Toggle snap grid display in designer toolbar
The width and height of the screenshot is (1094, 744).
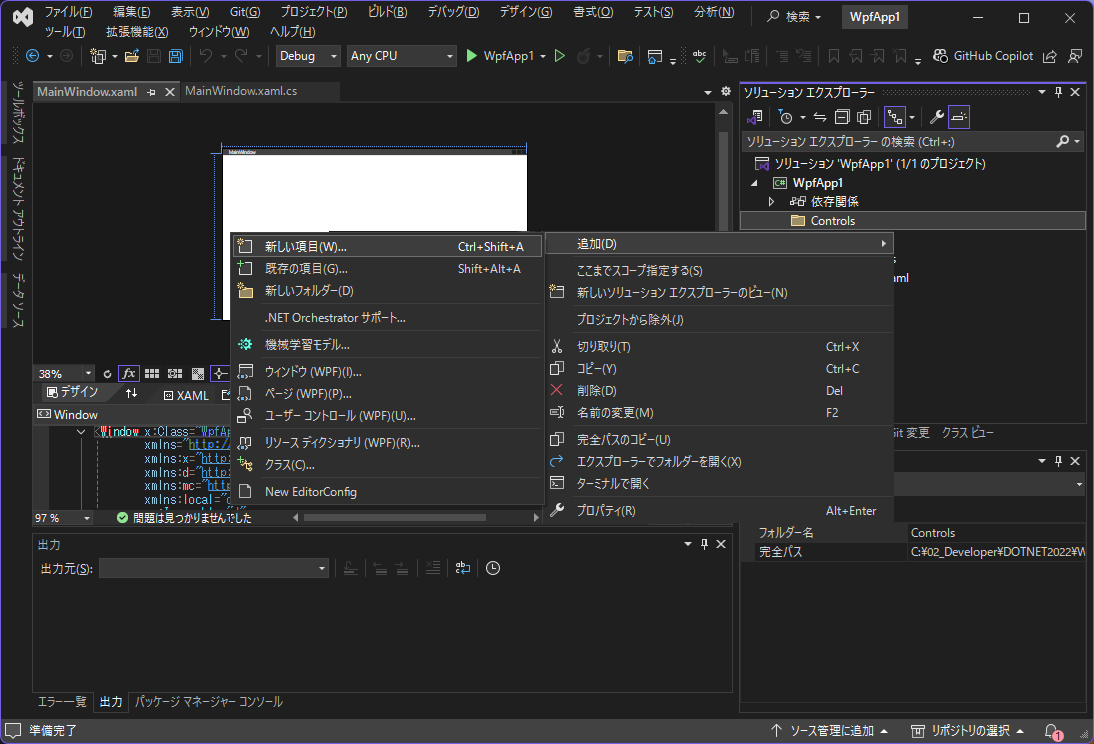(151, 372)
